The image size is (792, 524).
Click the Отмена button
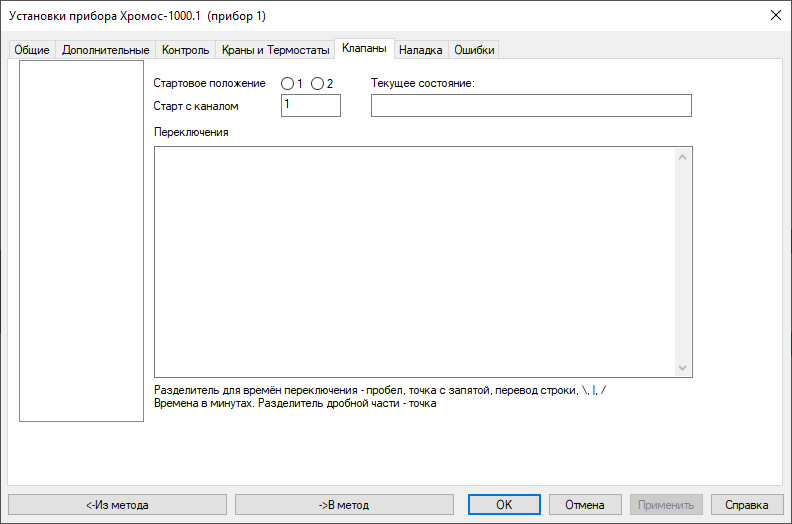click(x=585, y=505)
